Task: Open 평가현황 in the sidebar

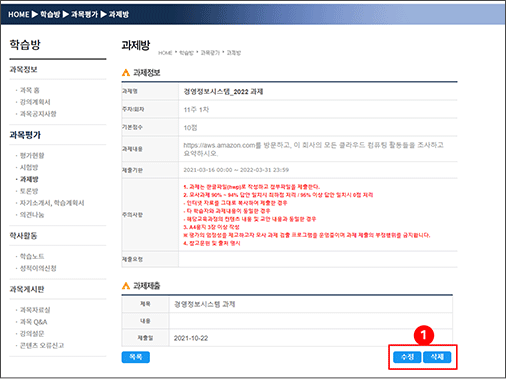Action: point(32,155)
